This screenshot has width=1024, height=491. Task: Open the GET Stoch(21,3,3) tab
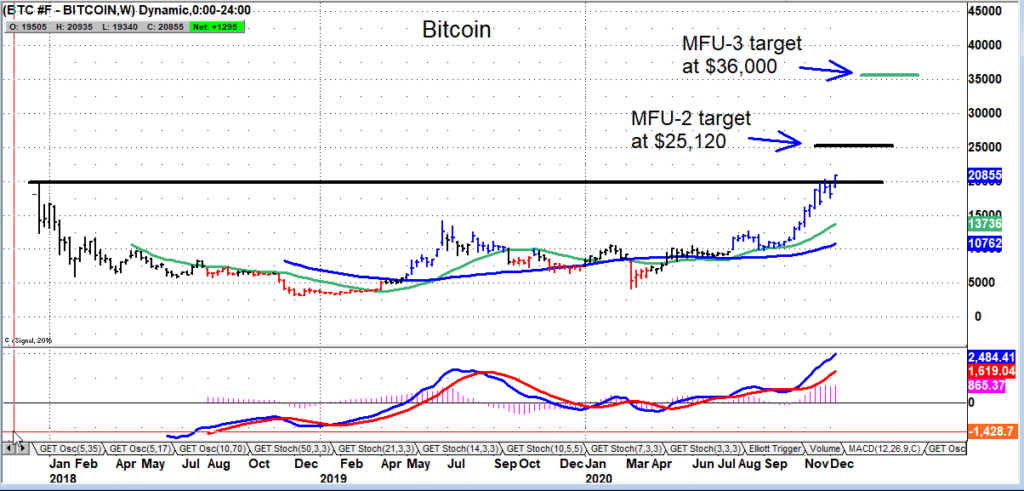tap(378, 449)
